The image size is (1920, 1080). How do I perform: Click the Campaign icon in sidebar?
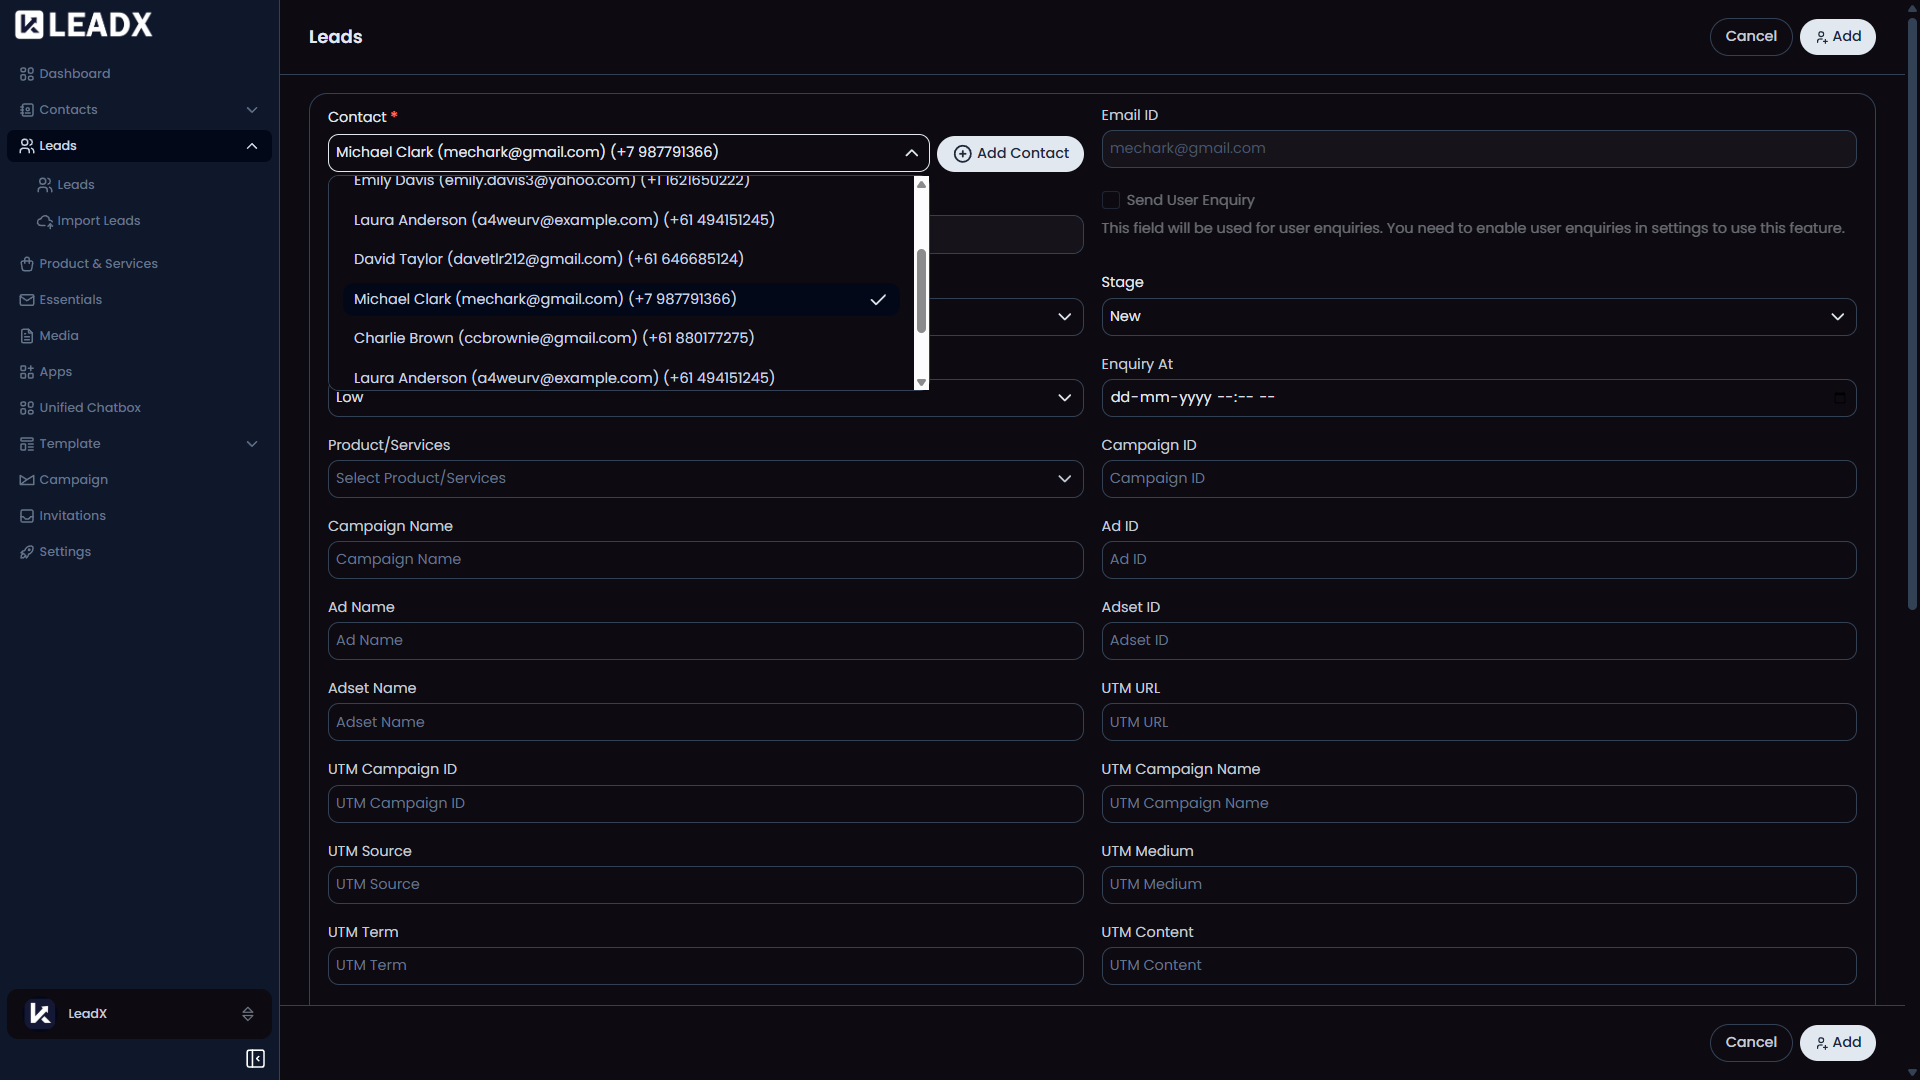point(27,480)
